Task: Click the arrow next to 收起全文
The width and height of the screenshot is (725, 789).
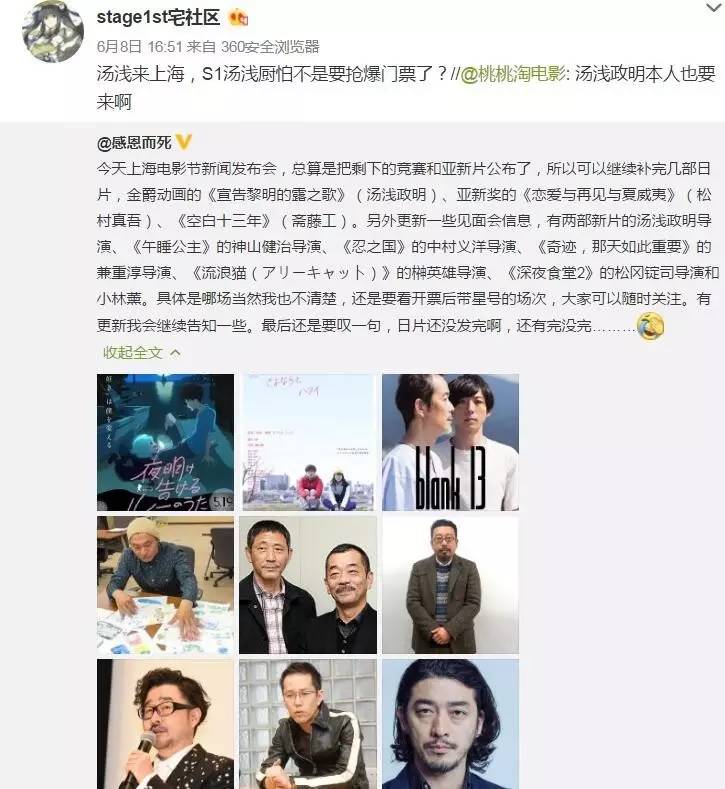Action: click(x=175, y=353)
